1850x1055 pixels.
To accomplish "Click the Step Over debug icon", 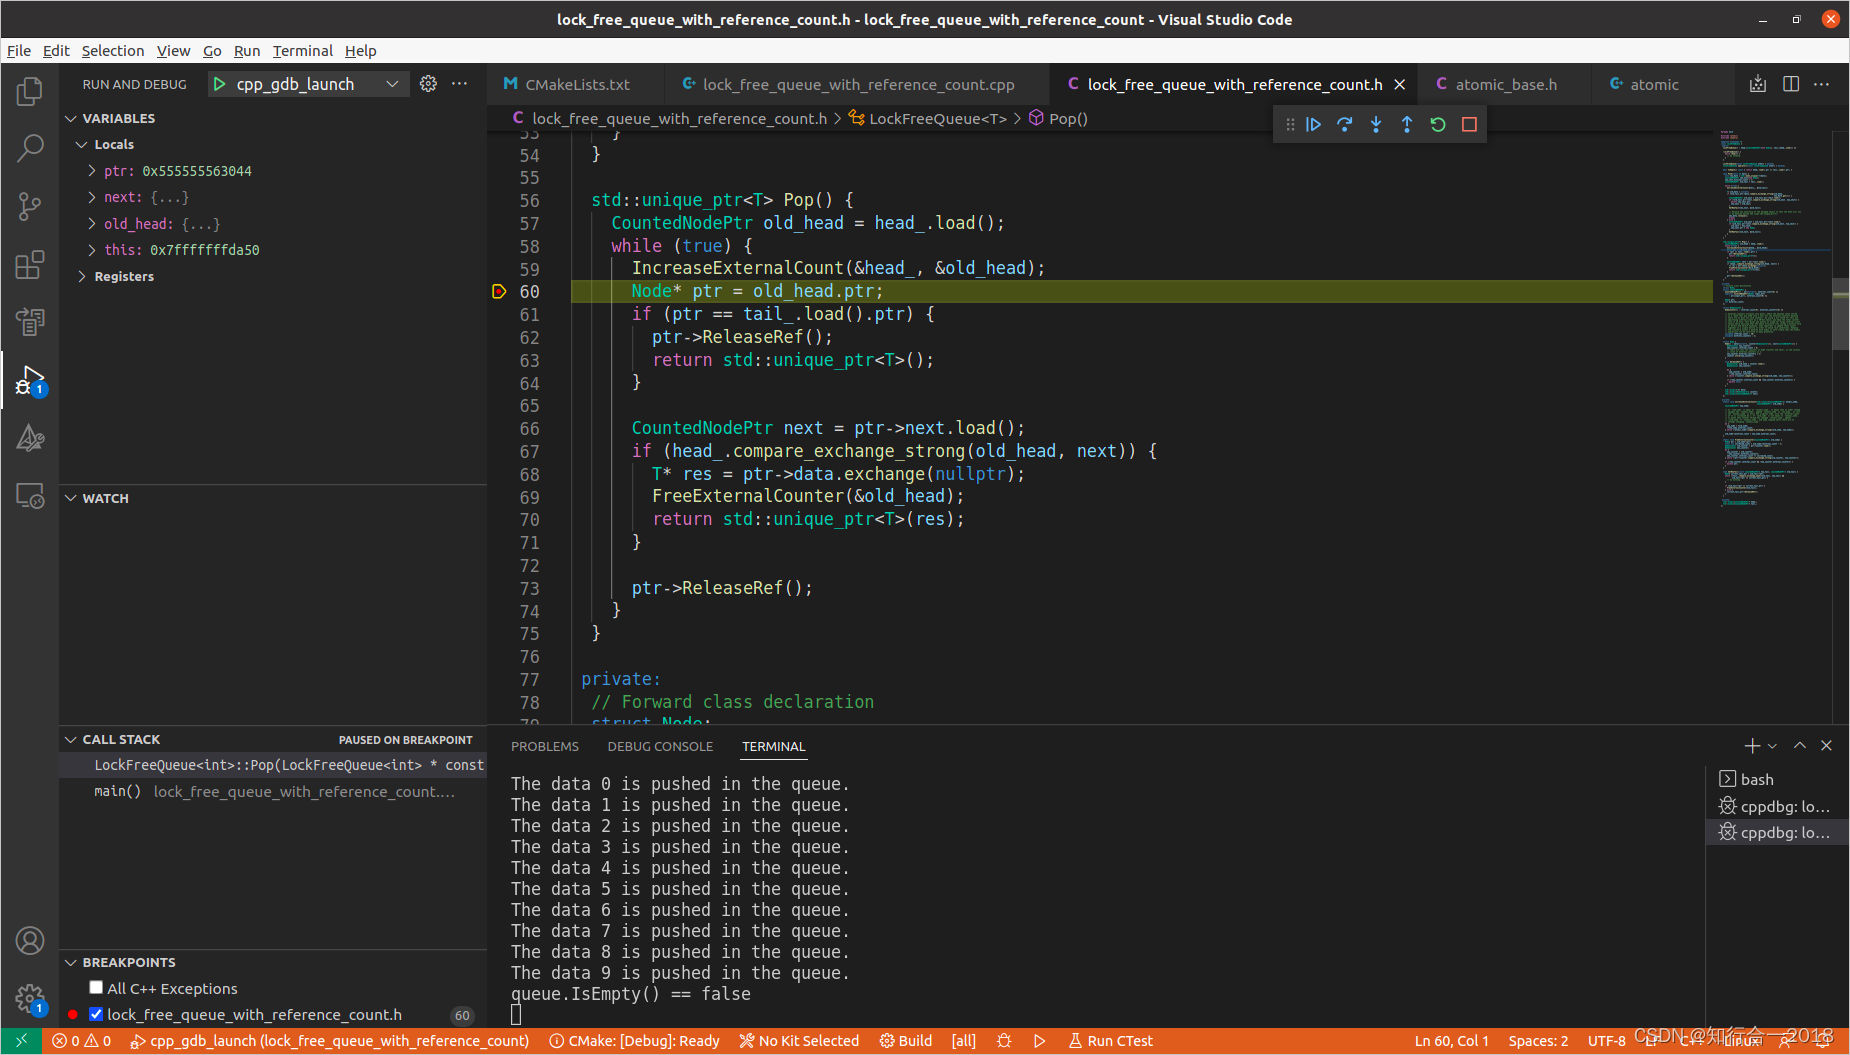I will coord(1345,125).
